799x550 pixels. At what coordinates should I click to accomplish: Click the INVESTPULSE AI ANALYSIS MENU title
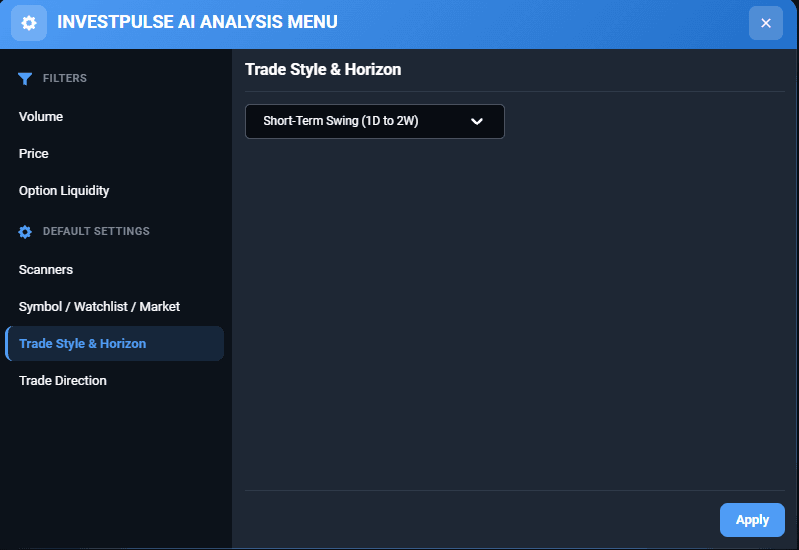(x=197, y=22)
